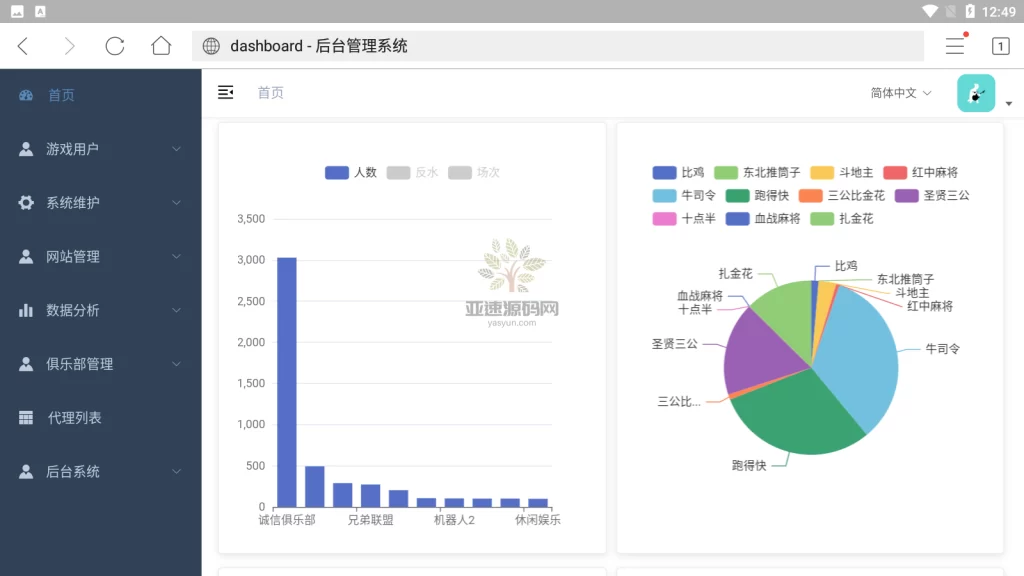
Task: Click the 俱乐部管理 user icon
Action: click(24, 363)
